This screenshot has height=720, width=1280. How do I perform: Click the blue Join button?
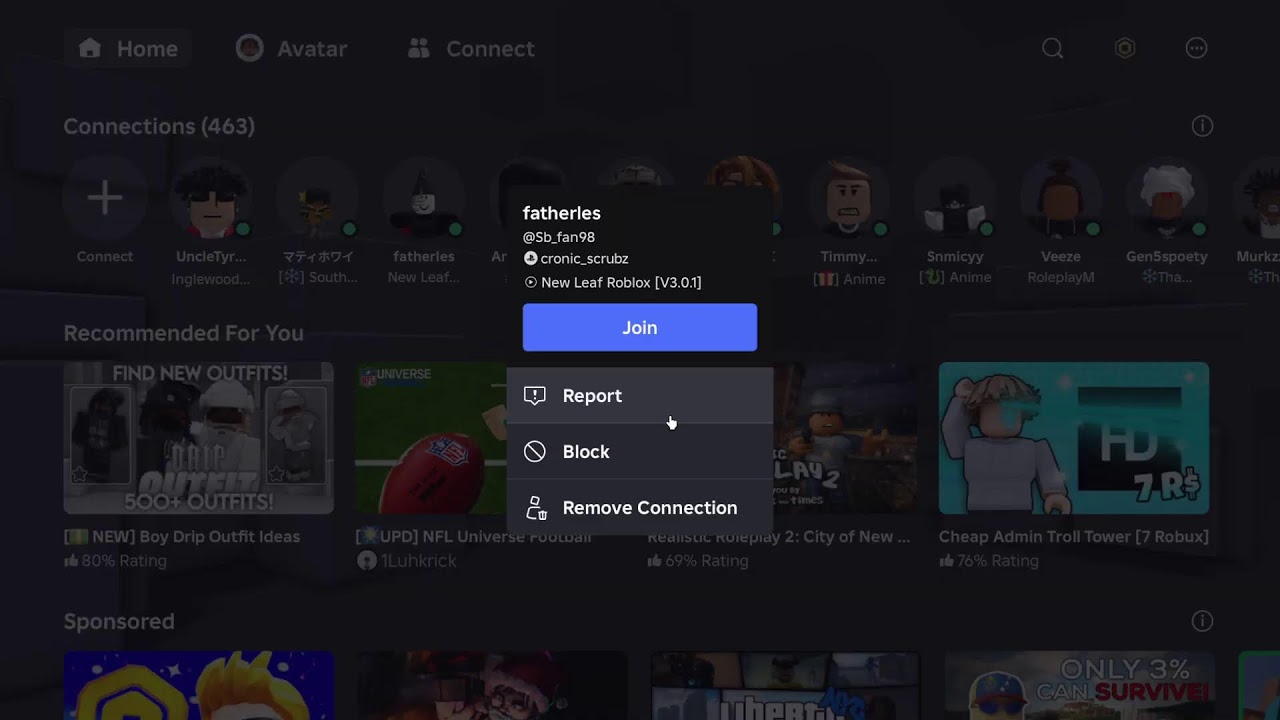tap(640, 327)
